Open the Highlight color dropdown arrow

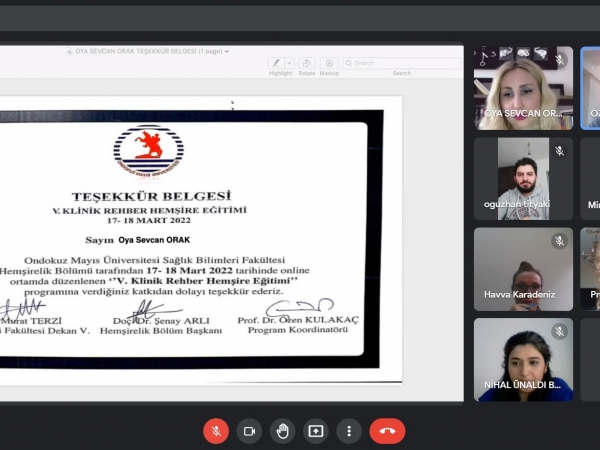coord(290,63)
